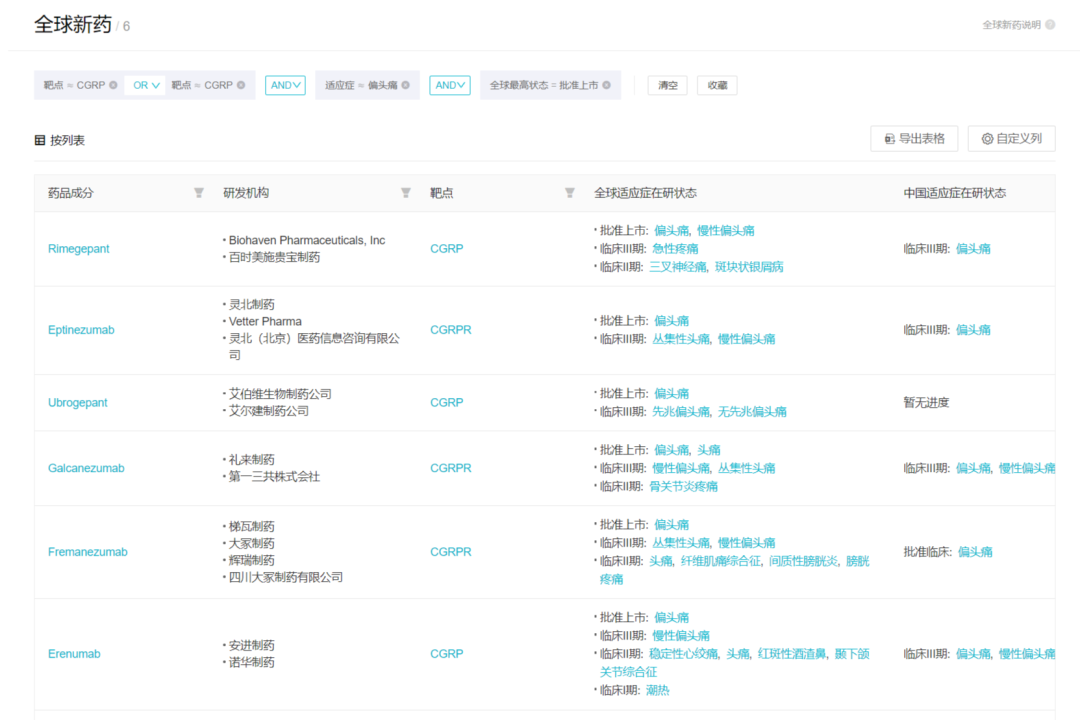Select 暂无进度 in Ubrogepant row

(x=926, y=403)
